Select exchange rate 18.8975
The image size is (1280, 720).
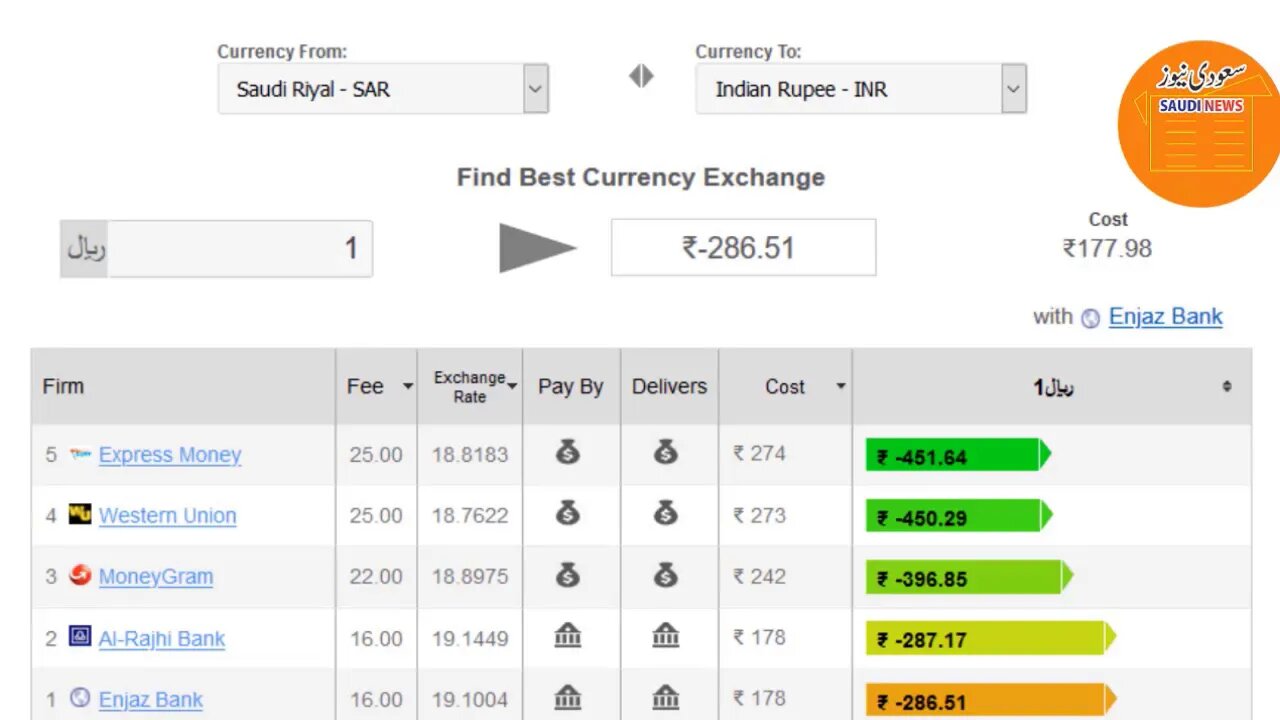(x=470, y=577)
